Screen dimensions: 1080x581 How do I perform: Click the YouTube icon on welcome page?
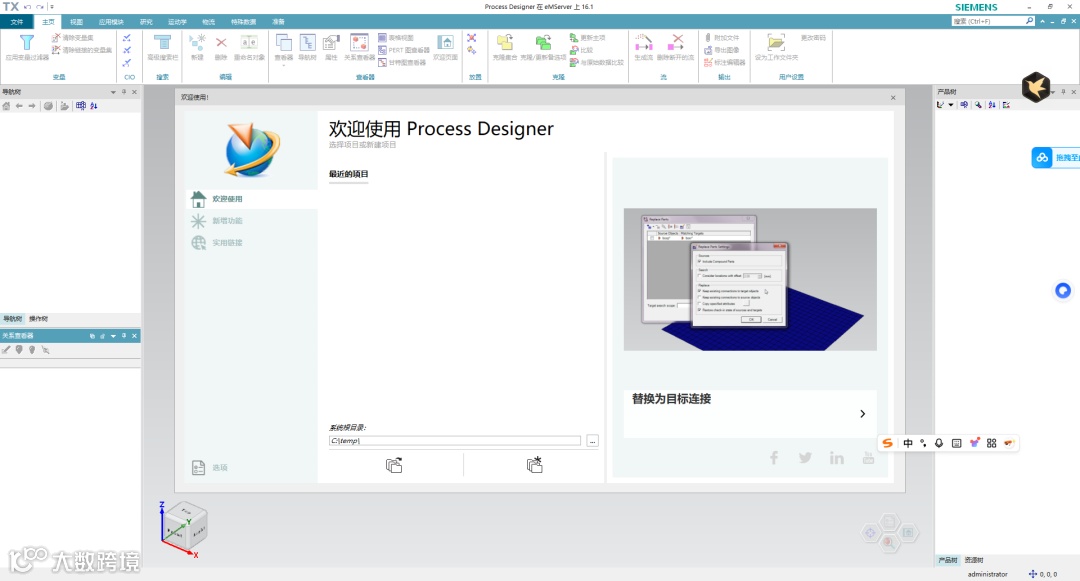[869, 458]
